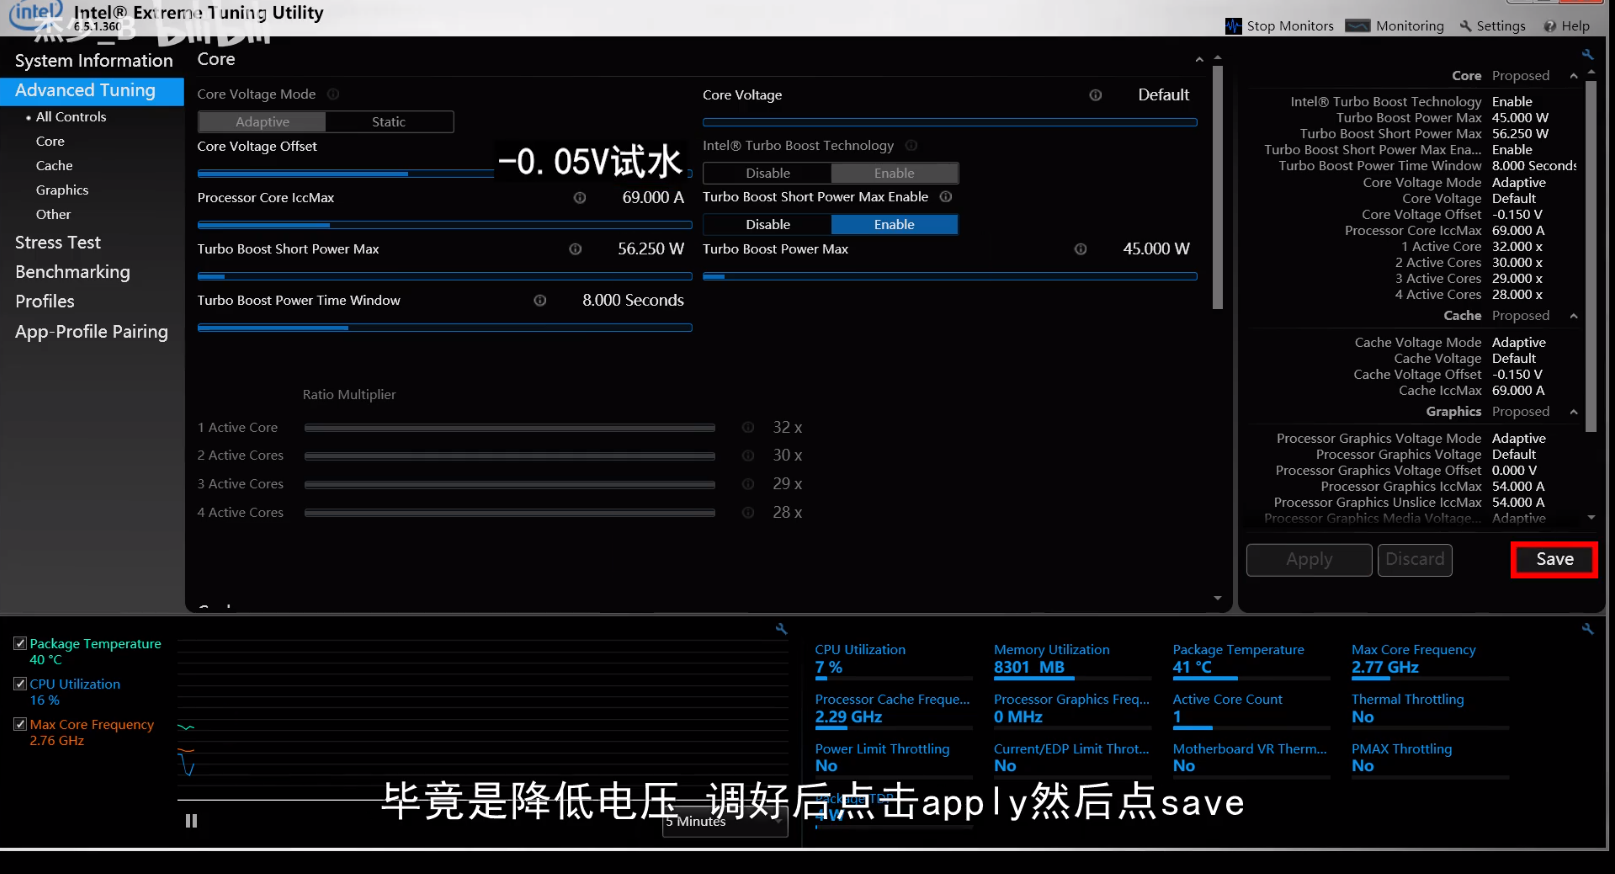Click info icon for Processor Core IccMax
This screenshot has height=874, width=1615.
click(x=579, y=198)
